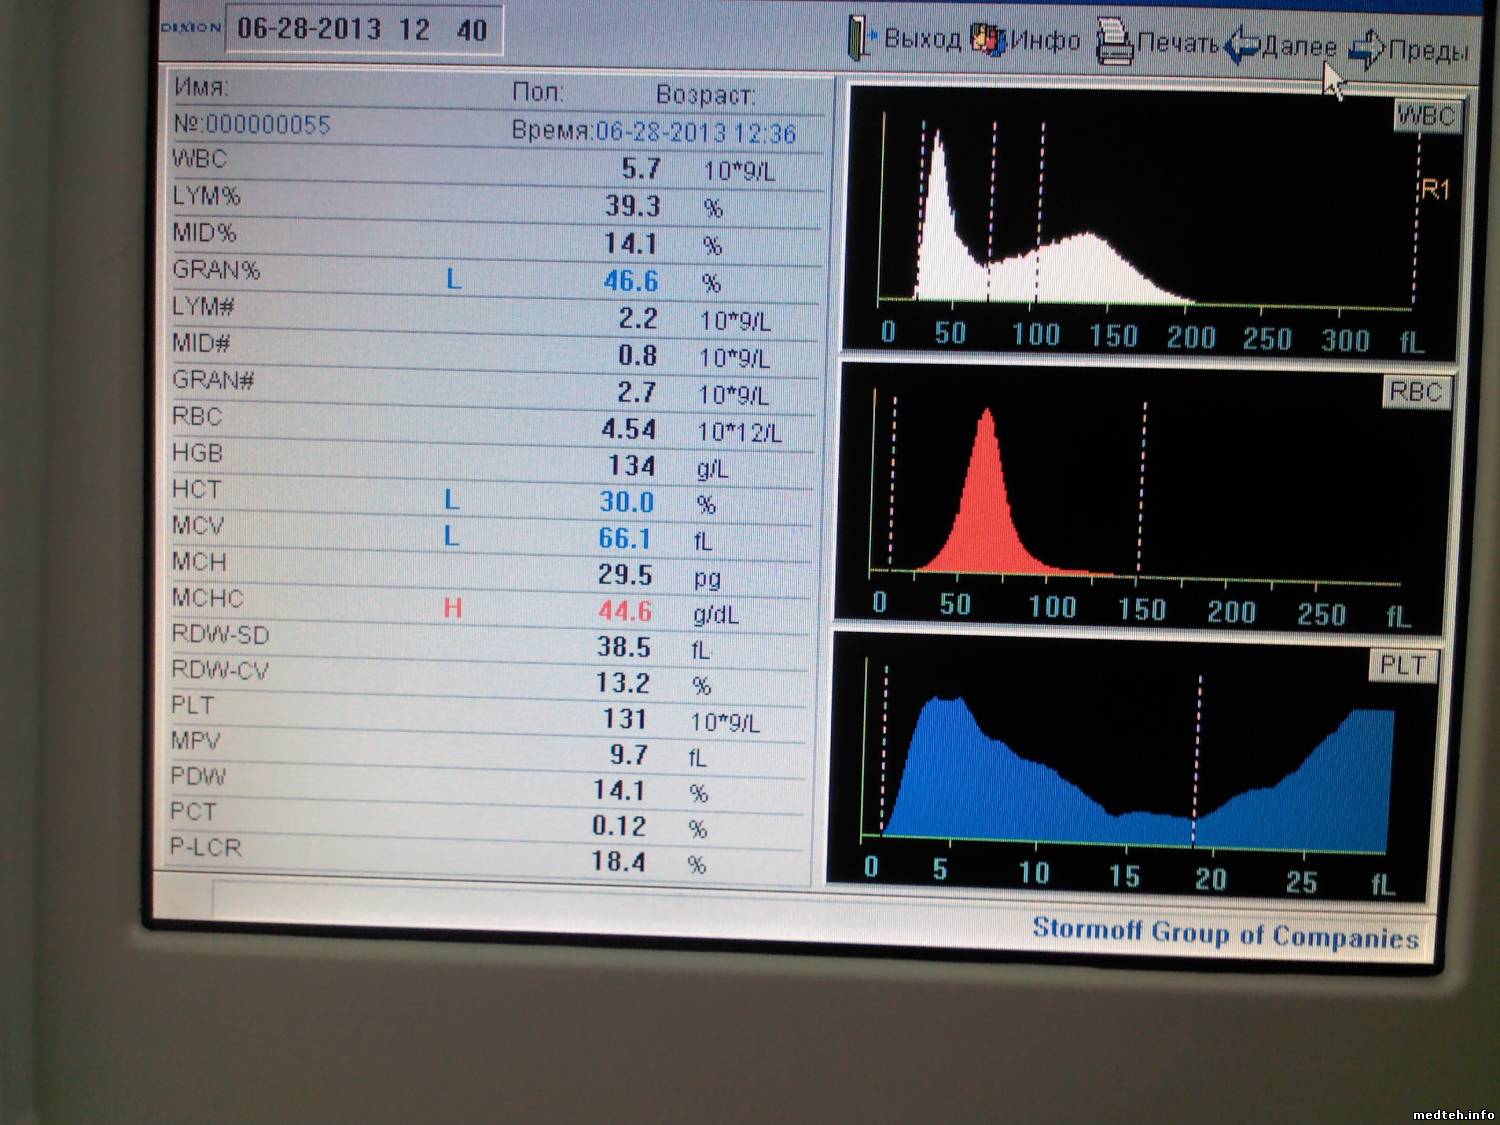The height and width of the screenshot is (1125, 1500).
Task: Select the Преды text label
Action: pos(1428,50)
